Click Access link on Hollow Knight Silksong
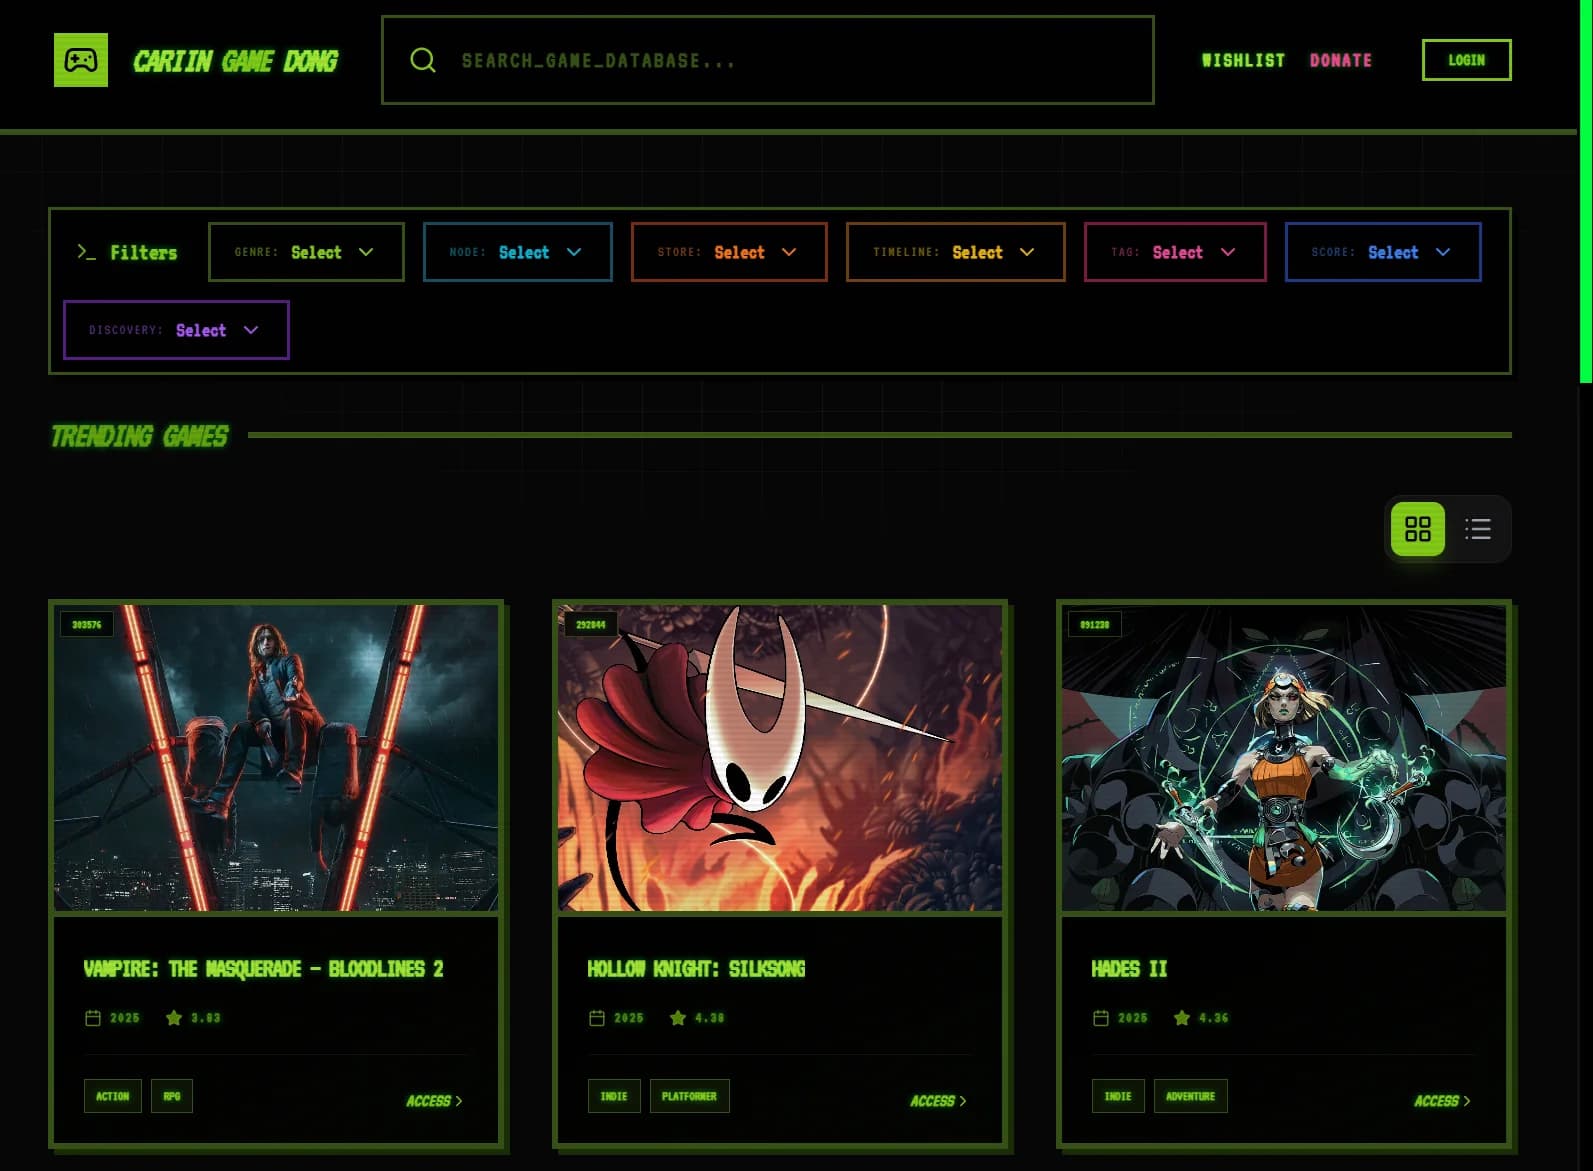This screenshot has width=1593, height=1171. pyautogui.click(x=938, y=1101)
